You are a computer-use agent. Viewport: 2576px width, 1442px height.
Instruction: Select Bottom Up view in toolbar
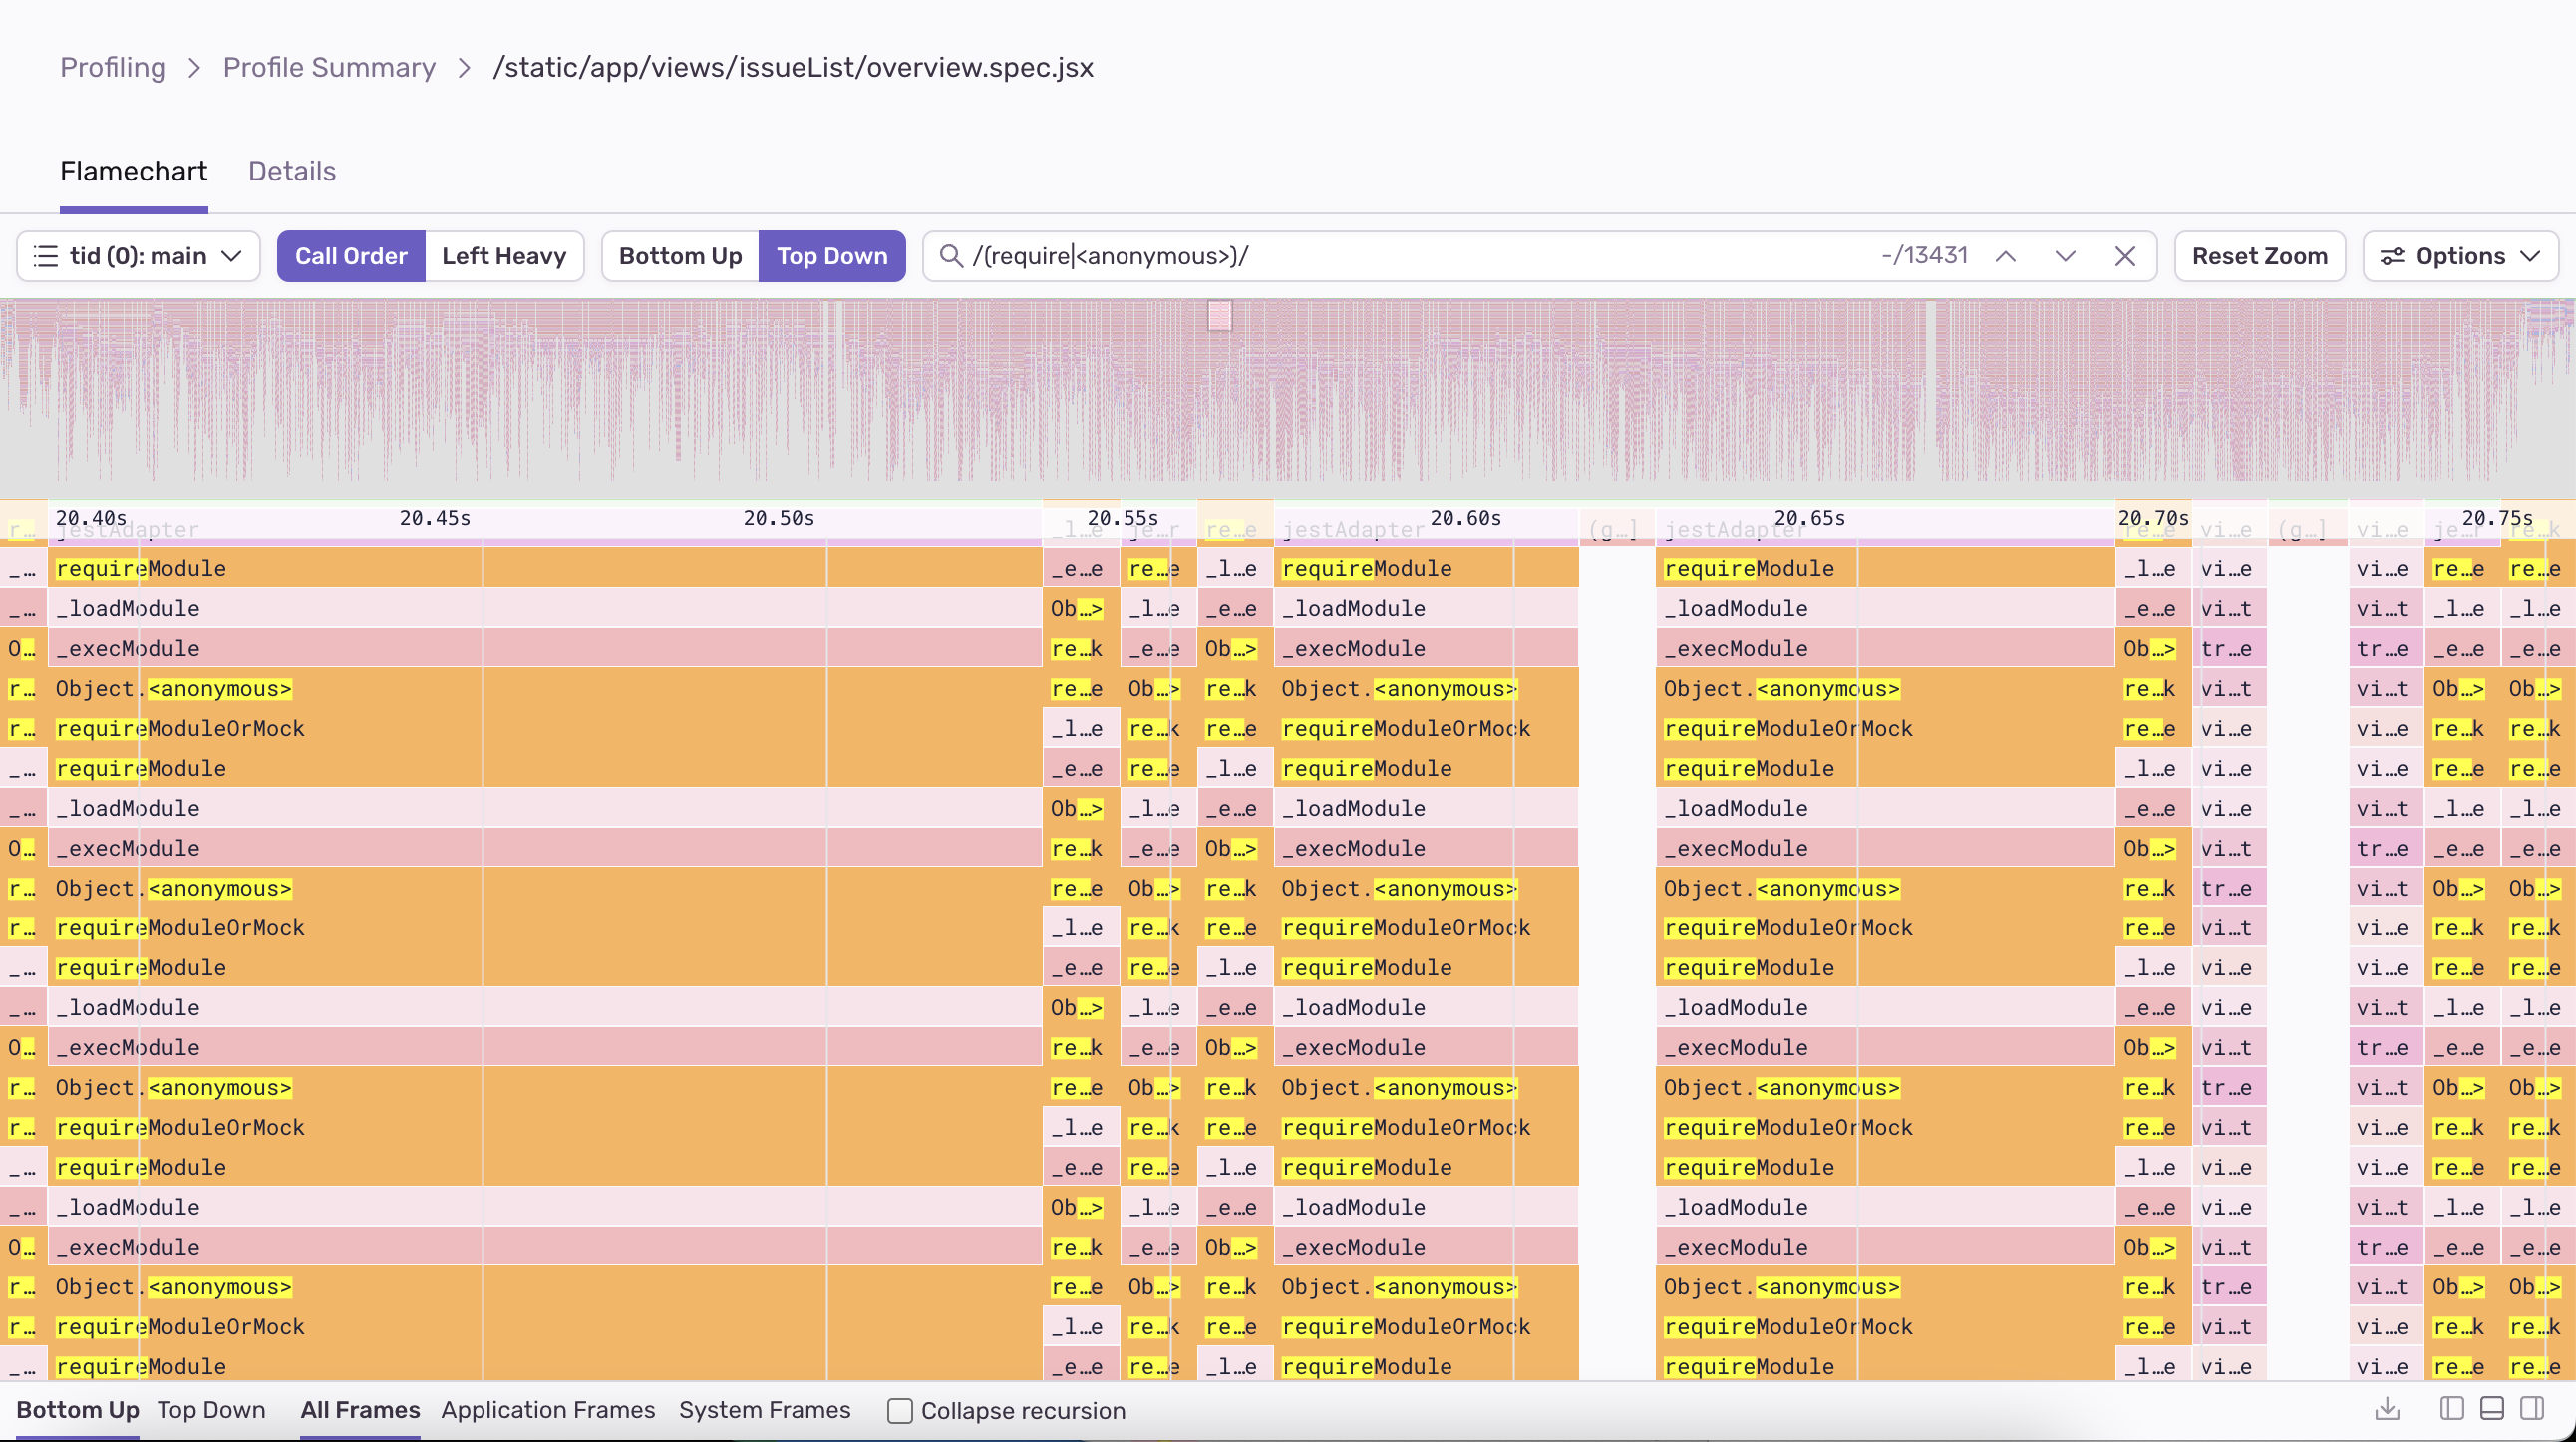coord(680,256)
